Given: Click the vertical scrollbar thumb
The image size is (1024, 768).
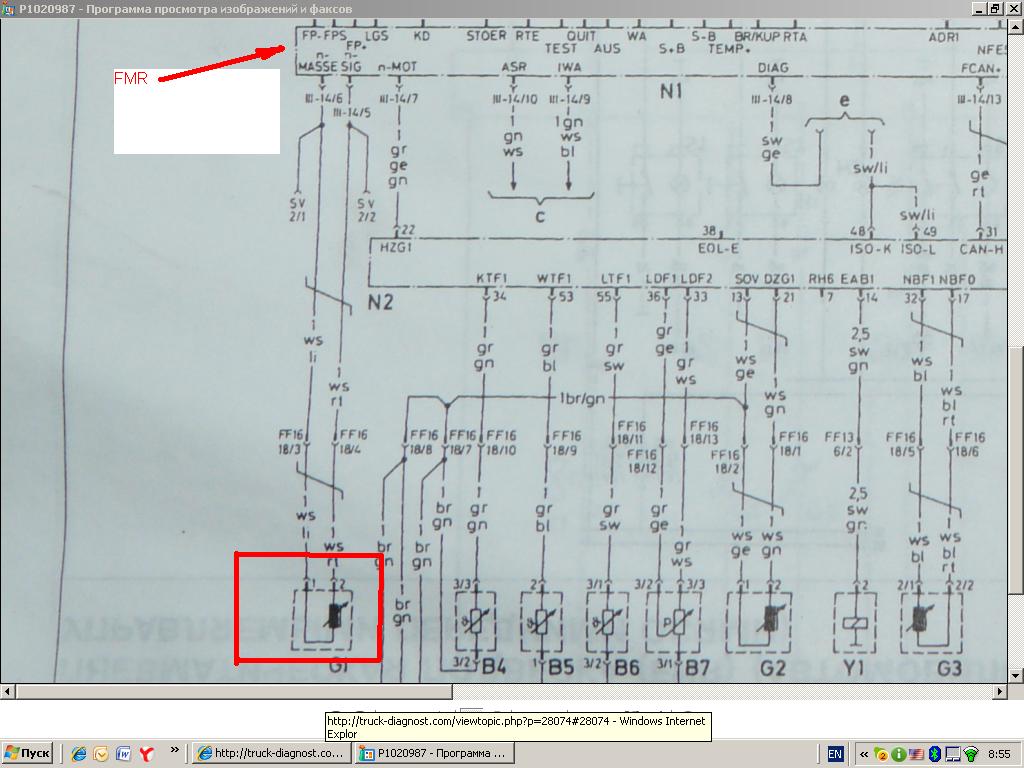Looking at the screenshot, I should pos(1016,468).
